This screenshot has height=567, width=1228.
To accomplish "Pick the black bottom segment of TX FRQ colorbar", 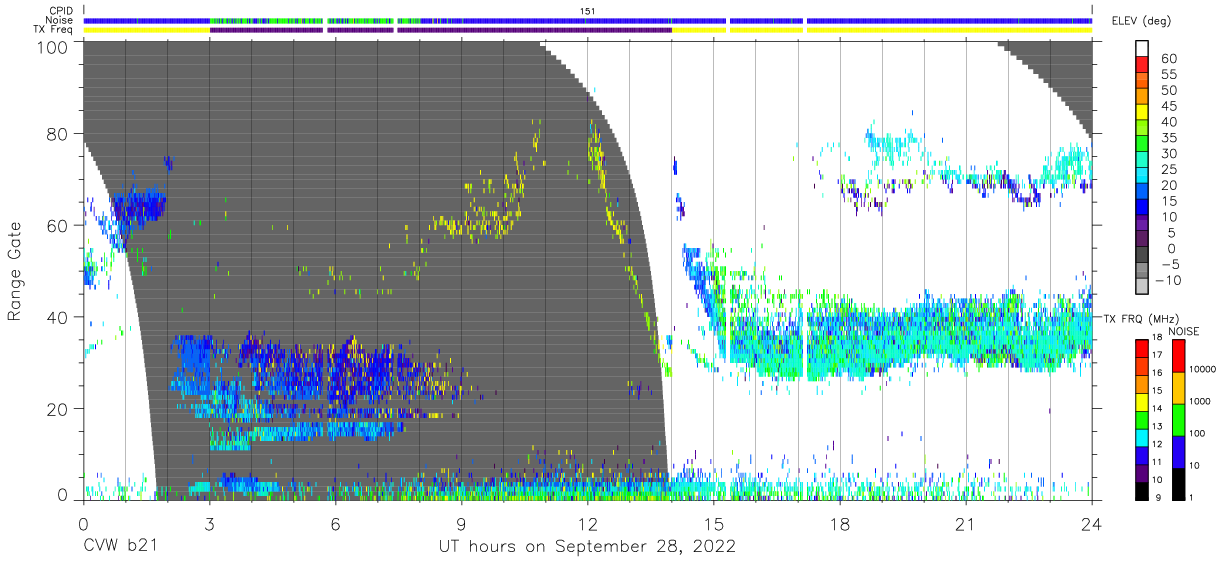I will pos(1141,489).
